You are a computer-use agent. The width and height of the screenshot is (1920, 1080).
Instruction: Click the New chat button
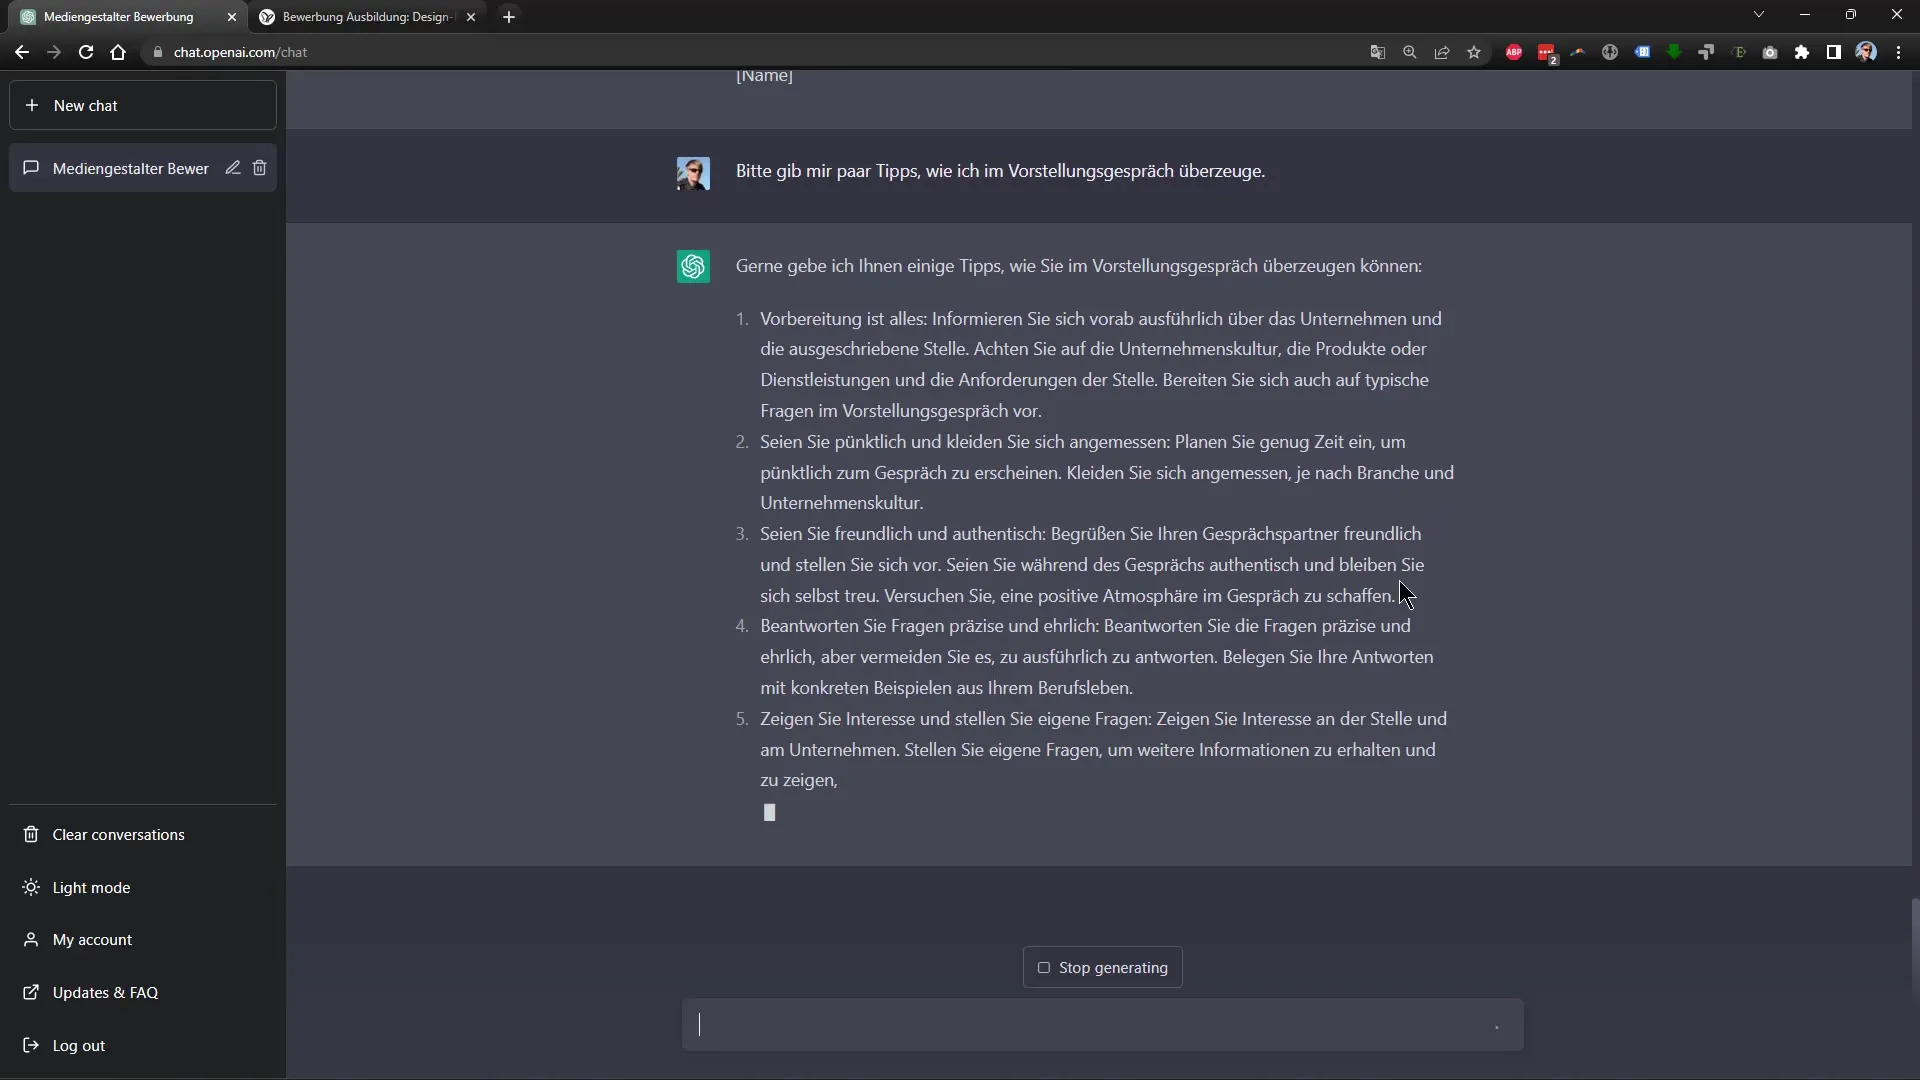(x=142, y=105)
